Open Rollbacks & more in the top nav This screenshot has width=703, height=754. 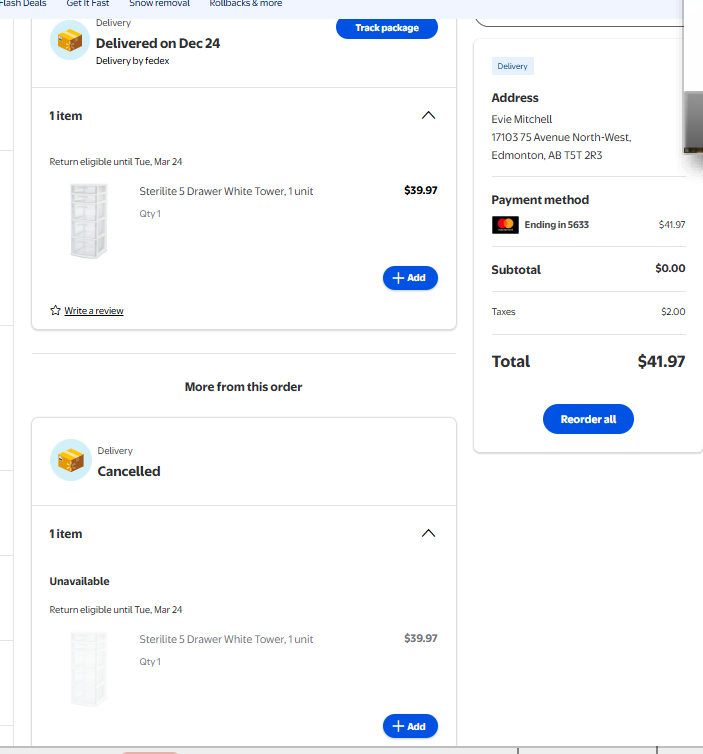coord(245,4)
